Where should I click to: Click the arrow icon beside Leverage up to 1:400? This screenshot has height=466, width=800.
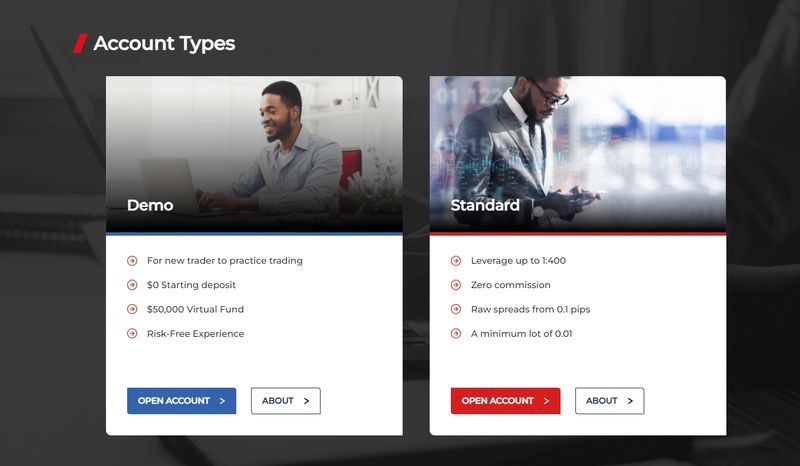pyautogui.click(x=456, y=261)
